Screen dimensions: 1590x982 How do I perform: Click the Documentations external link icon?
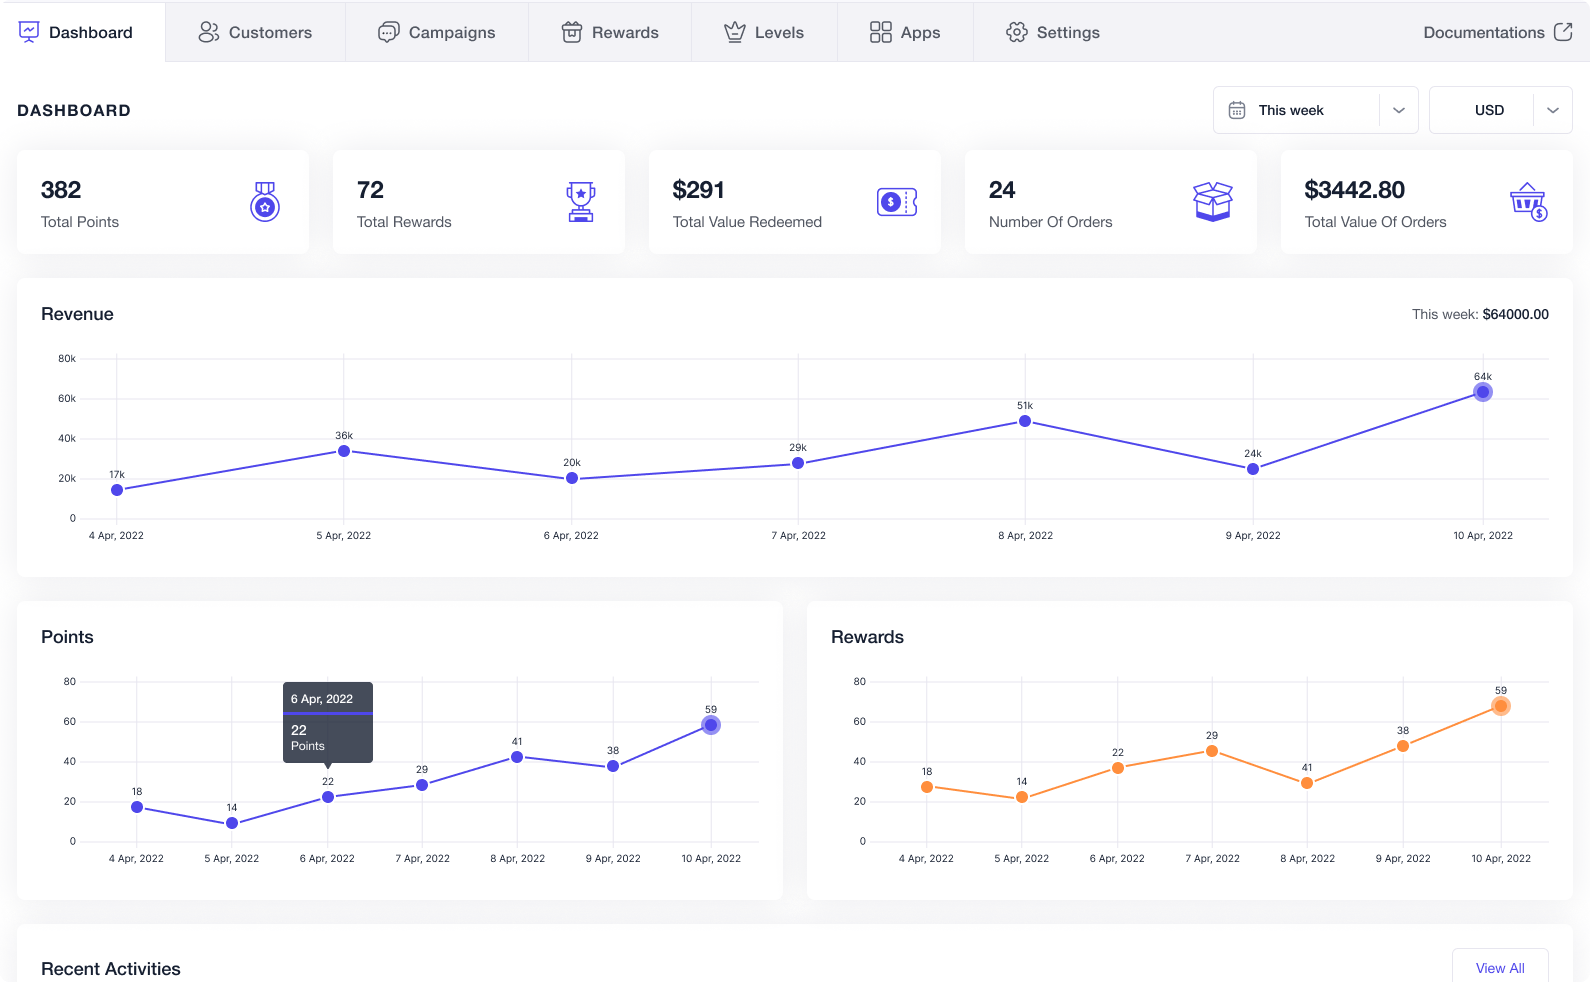1563,32
